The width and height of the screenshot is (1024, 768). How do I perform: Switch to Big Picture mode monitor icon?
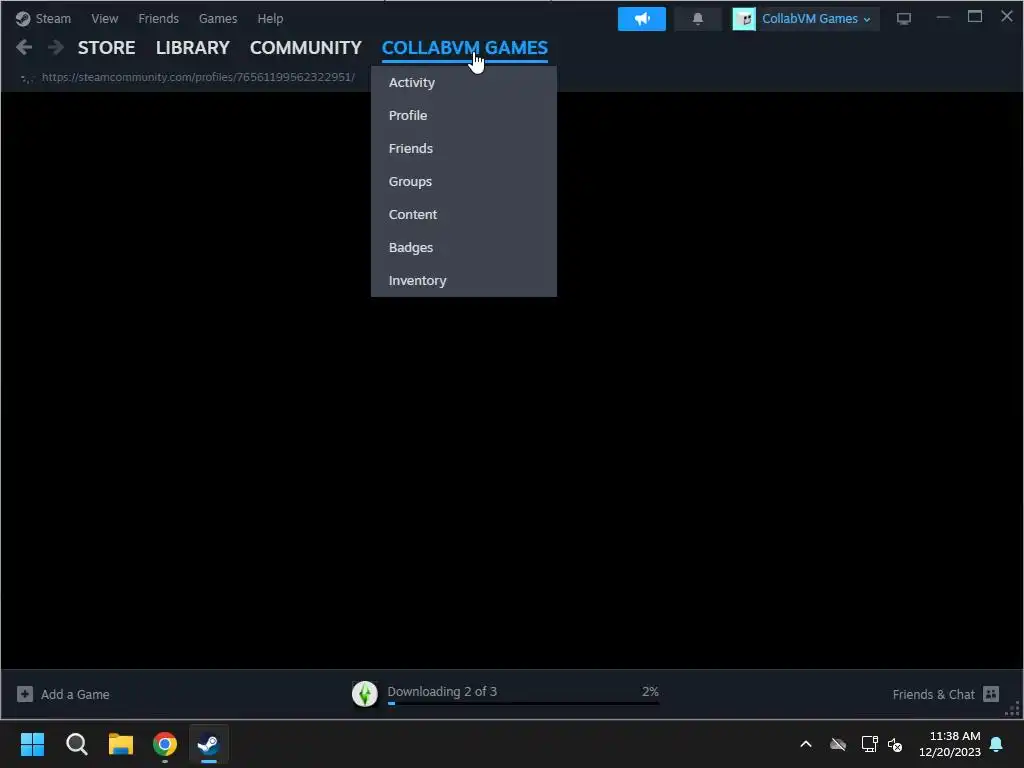coord(903,19)
